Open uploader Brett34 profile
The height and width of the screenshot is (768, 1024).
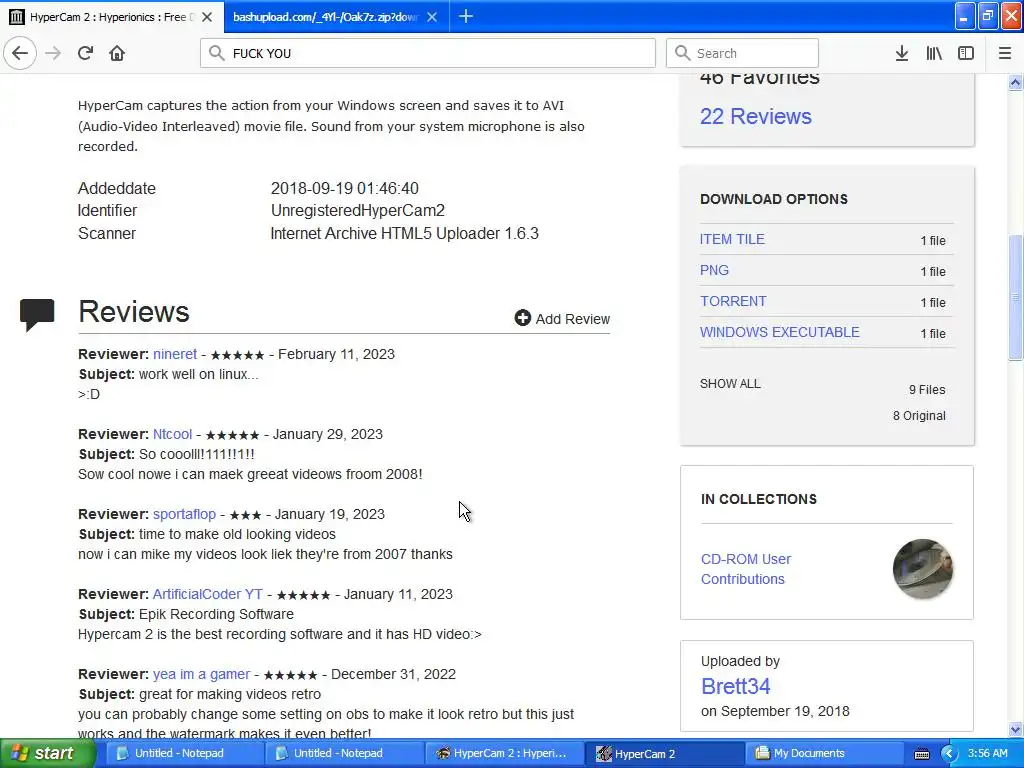tap(735, 686)
